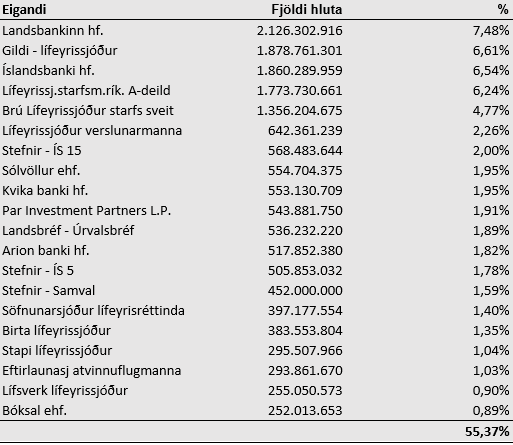Select Sólvöllur ehf. share count 554.704.375
This screenshot has width=513, height=445.
305,171
